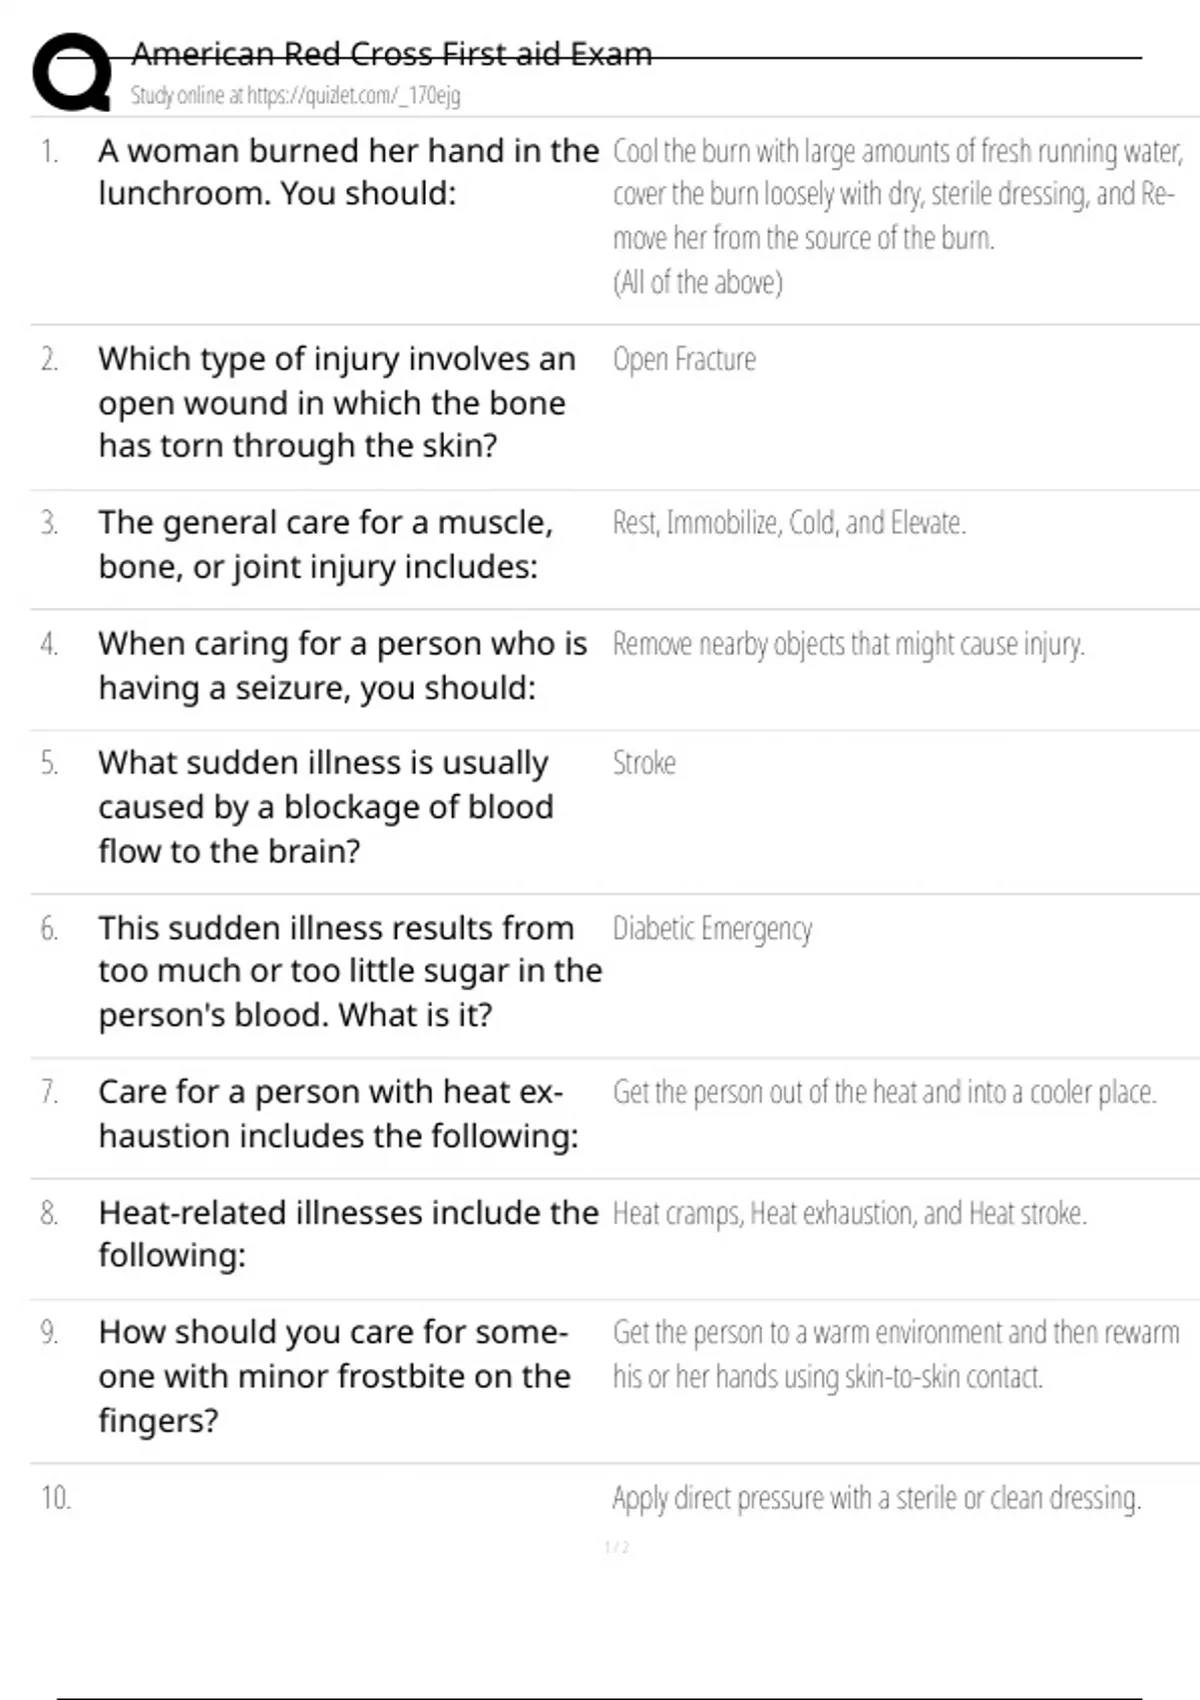
Task: Click the 'Open Fracture' answer
Action: 684,360
